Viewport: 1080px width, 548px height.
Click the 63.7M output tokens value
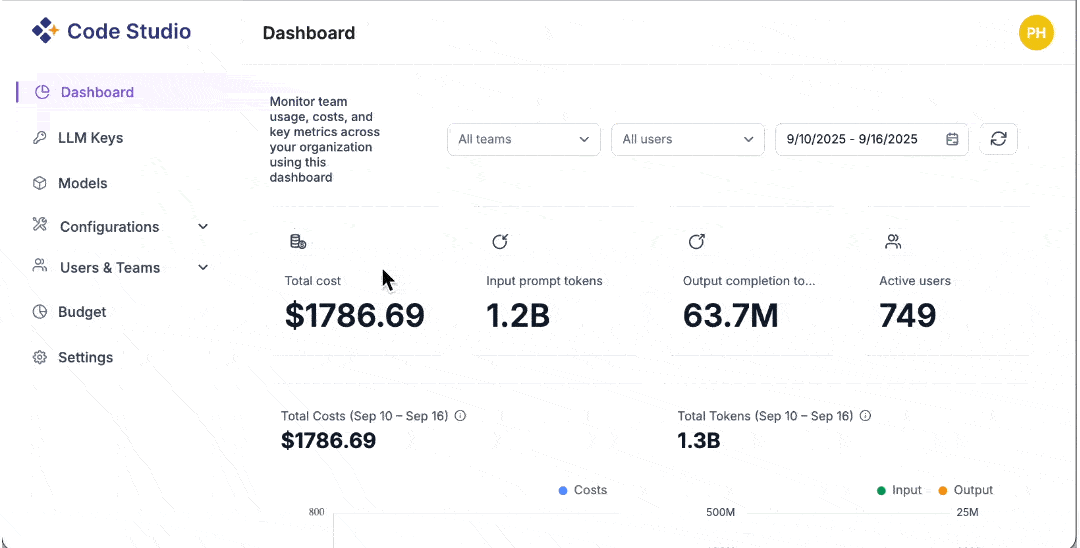pyautogui.click(x=731, y=315)
